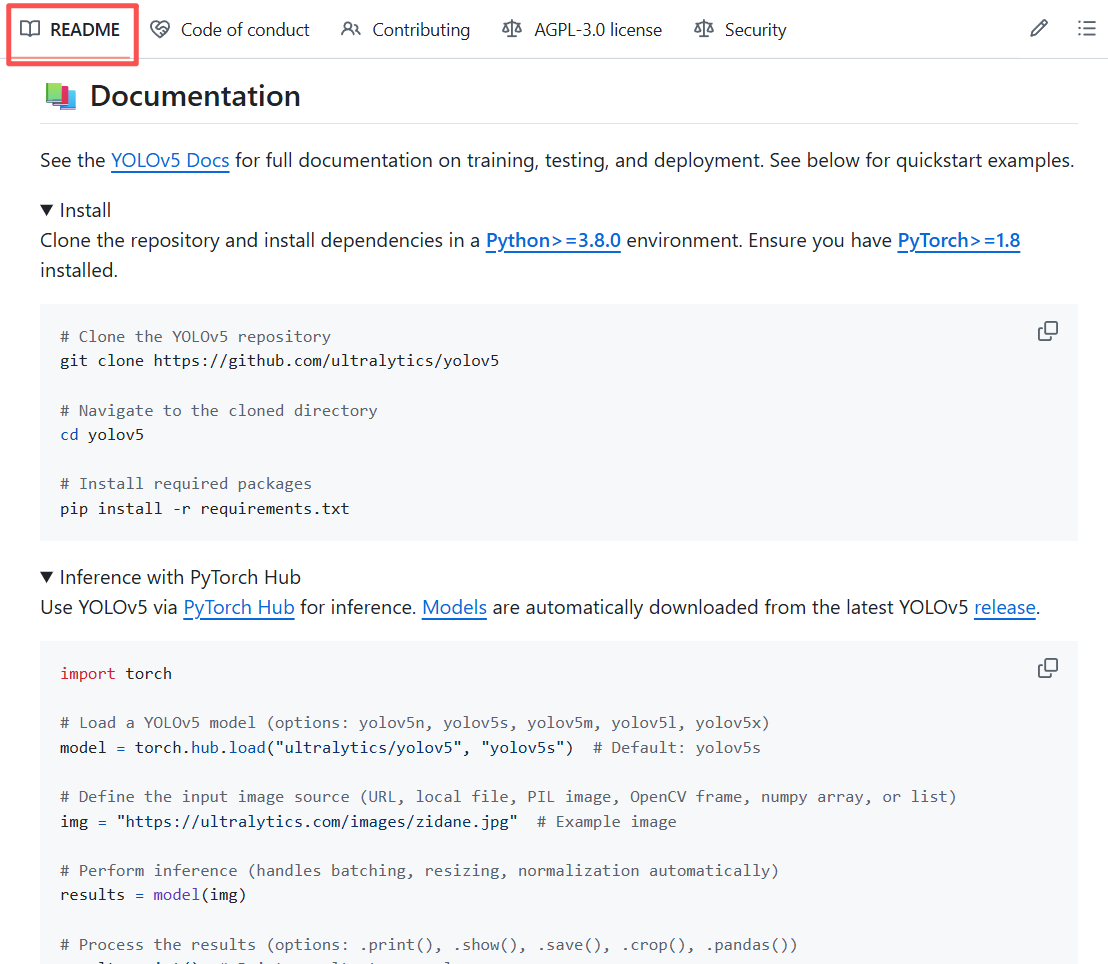Click the 'cd yolov5' command line
Image resolution: width=1108 pixels, height=964 pixels.
click(102, 435)
